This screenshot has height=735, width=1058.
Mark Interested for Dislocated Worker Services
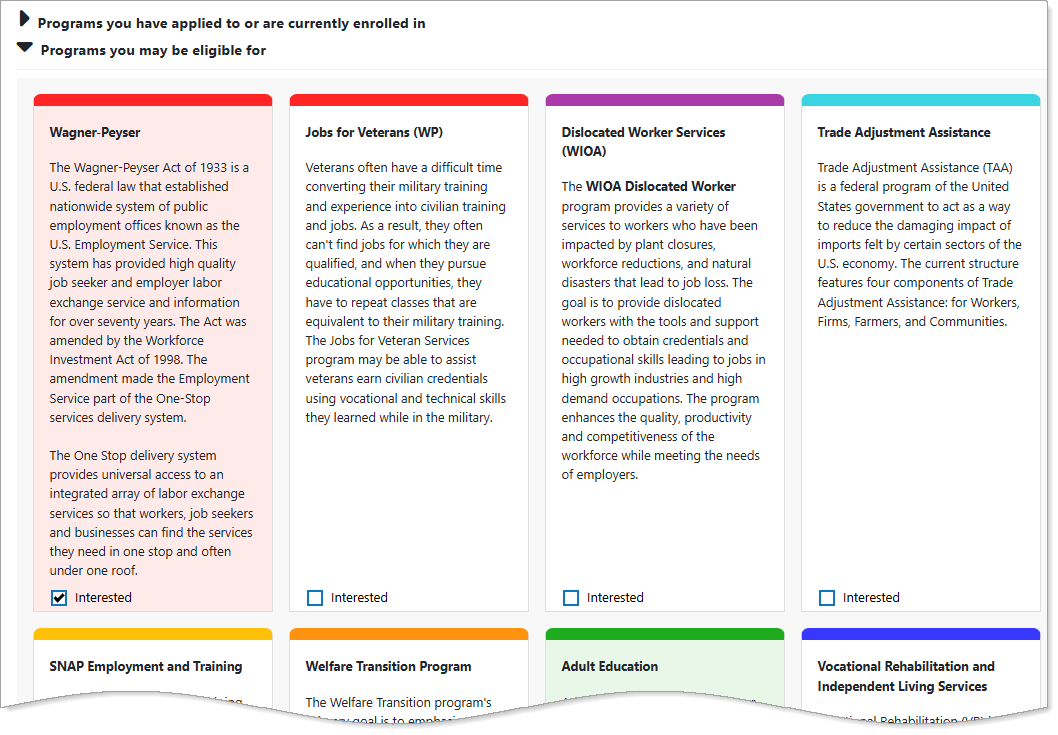[571, 598]
